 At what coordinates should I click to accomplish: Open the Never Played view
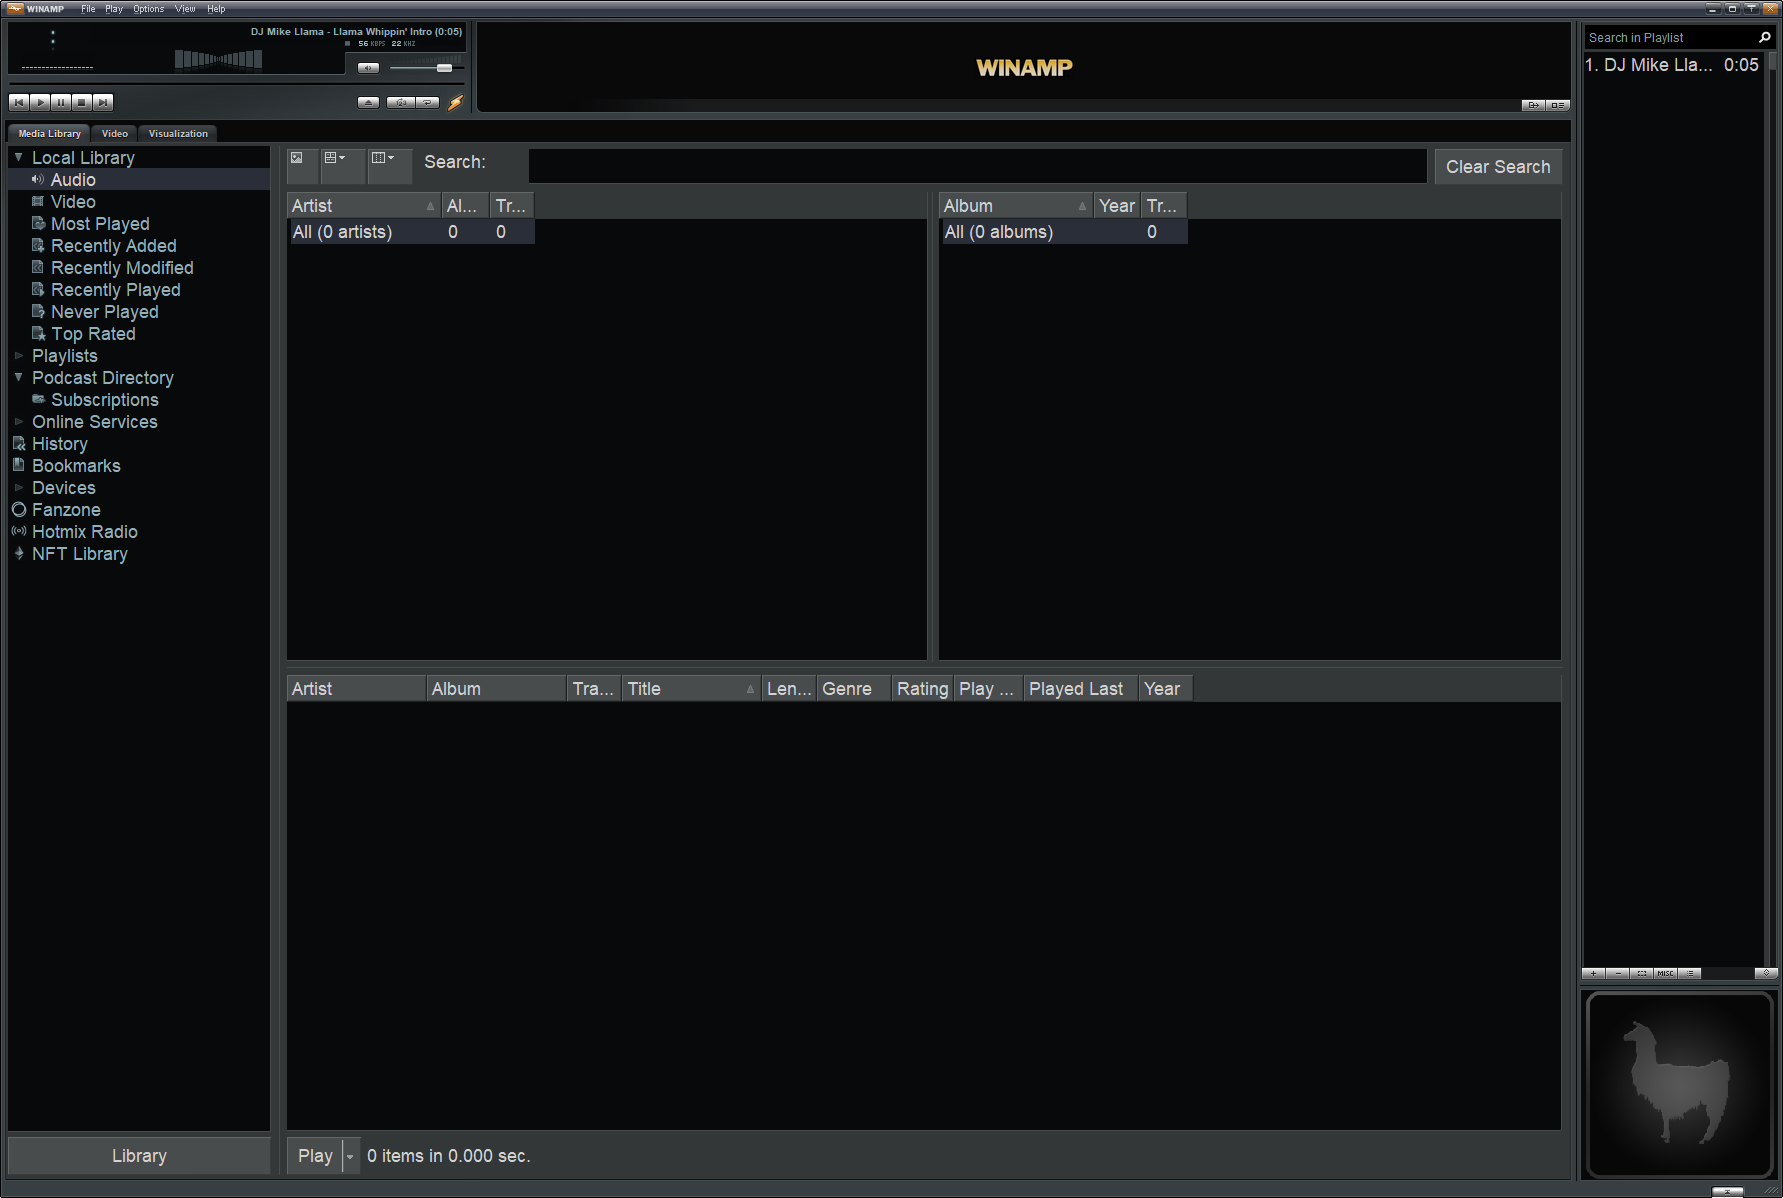click(104, 312)
